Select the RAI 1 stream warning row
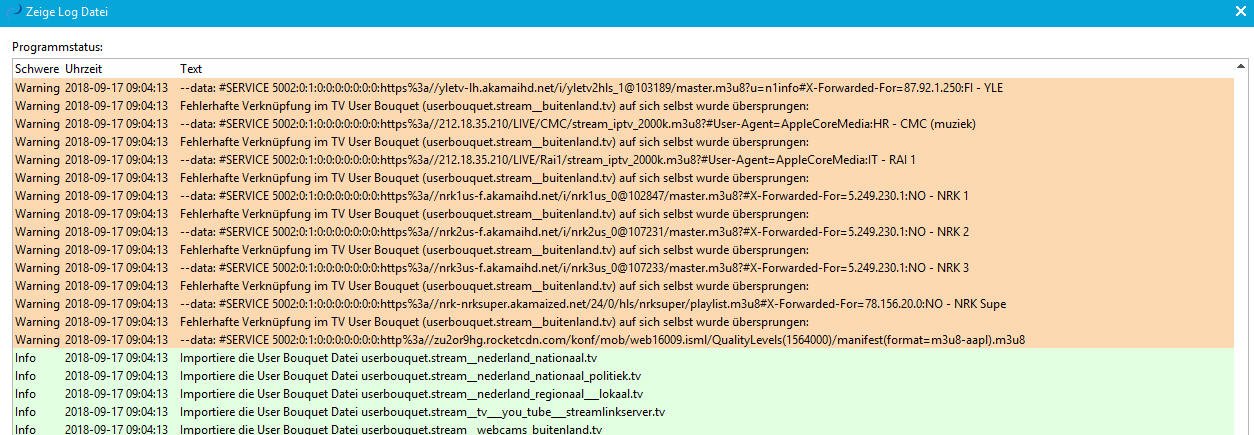The image size is (1254, 435). click(x=547, y=160)
